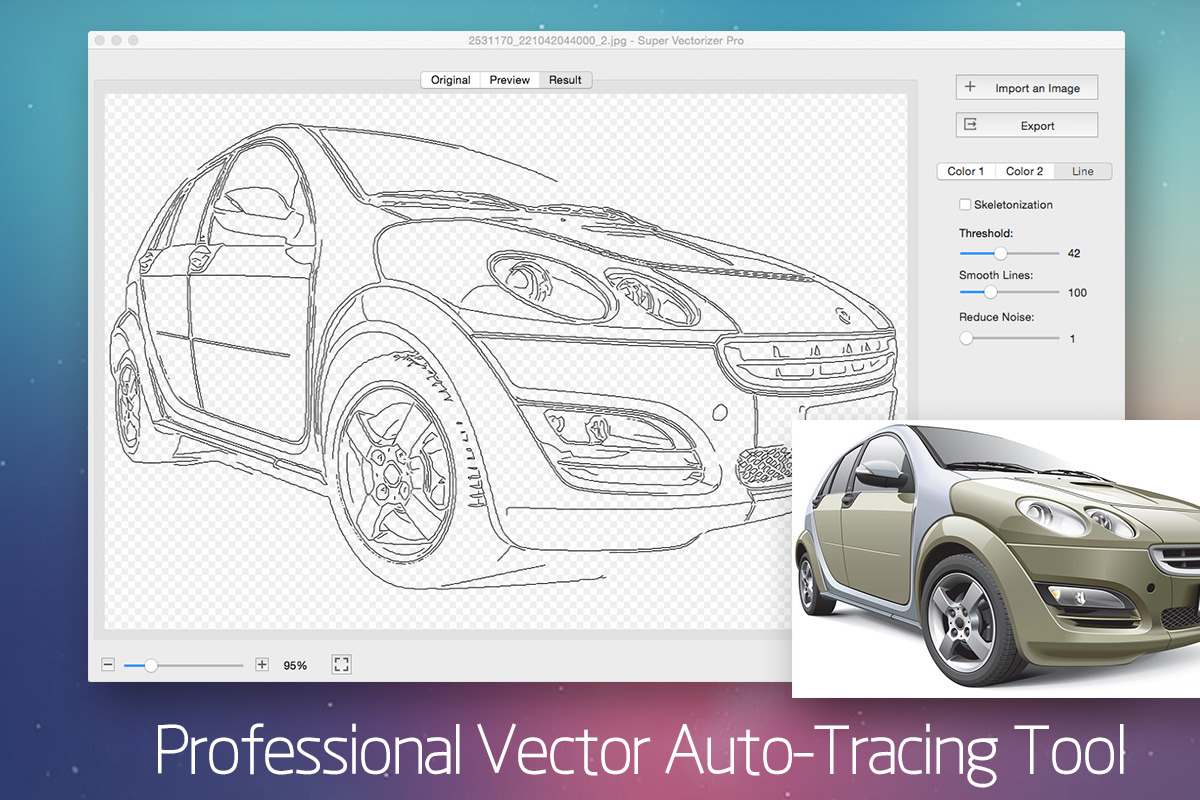Click the Smooth Lines value 100
The image size is (1200, 800).
click(x=1077, y=293)
